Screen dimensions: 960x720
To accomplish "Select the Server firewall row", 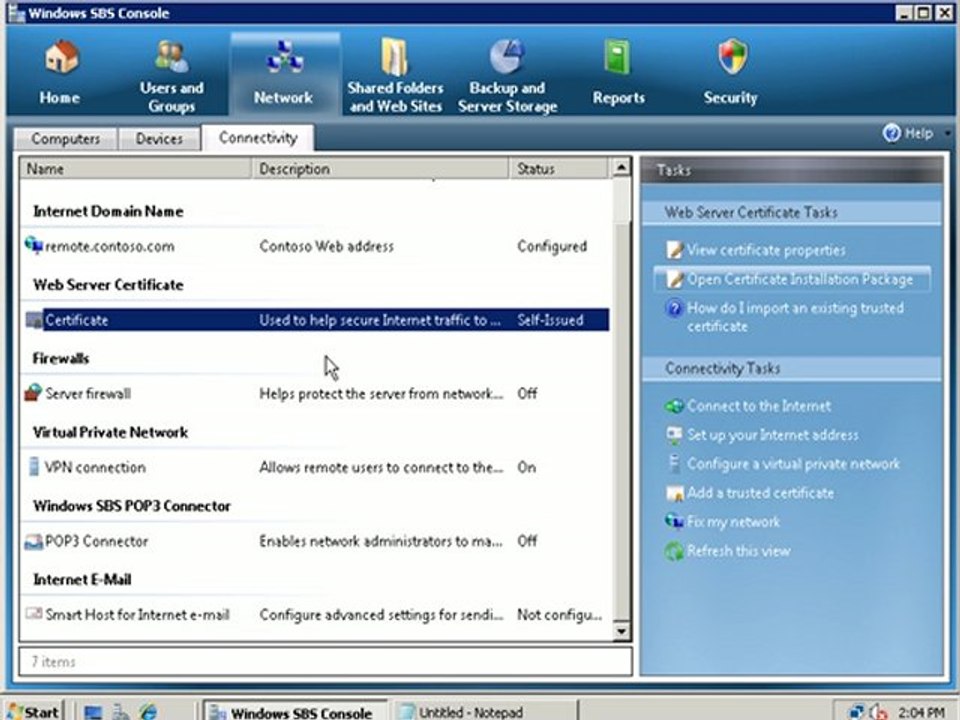I will 315,393.
